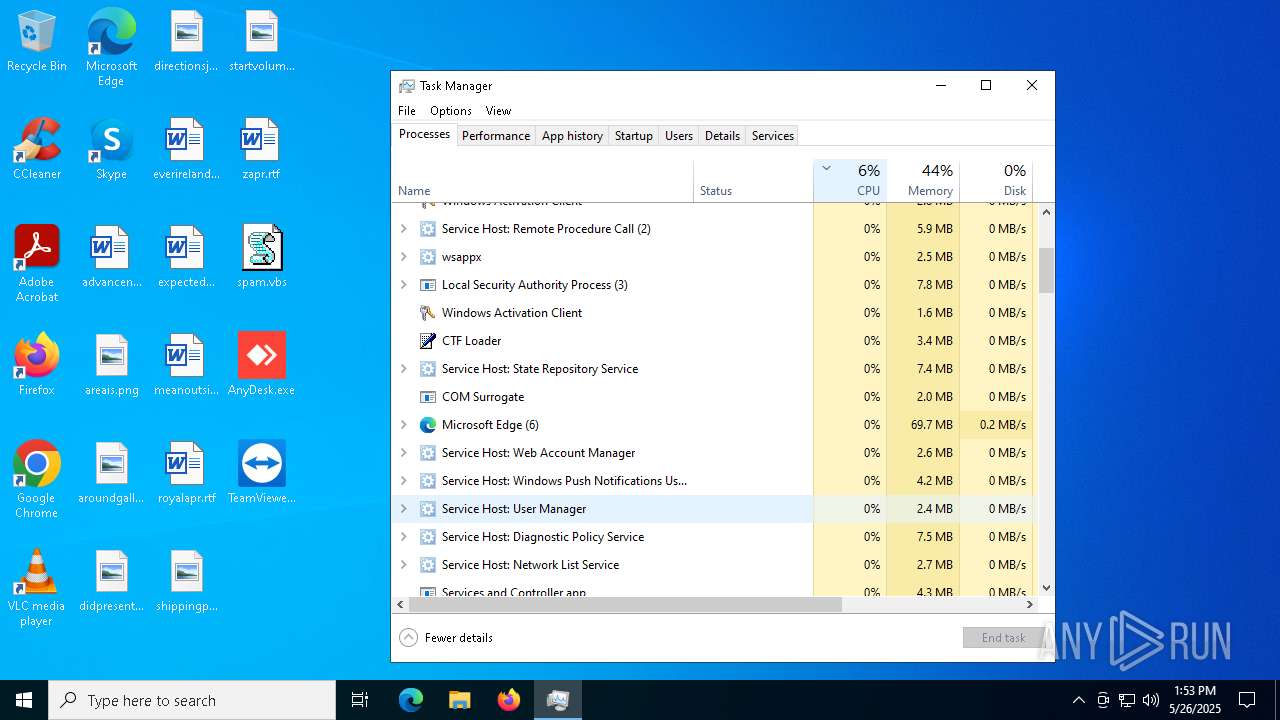
Task: Switch to the Users tab
Action: [679, 136]
